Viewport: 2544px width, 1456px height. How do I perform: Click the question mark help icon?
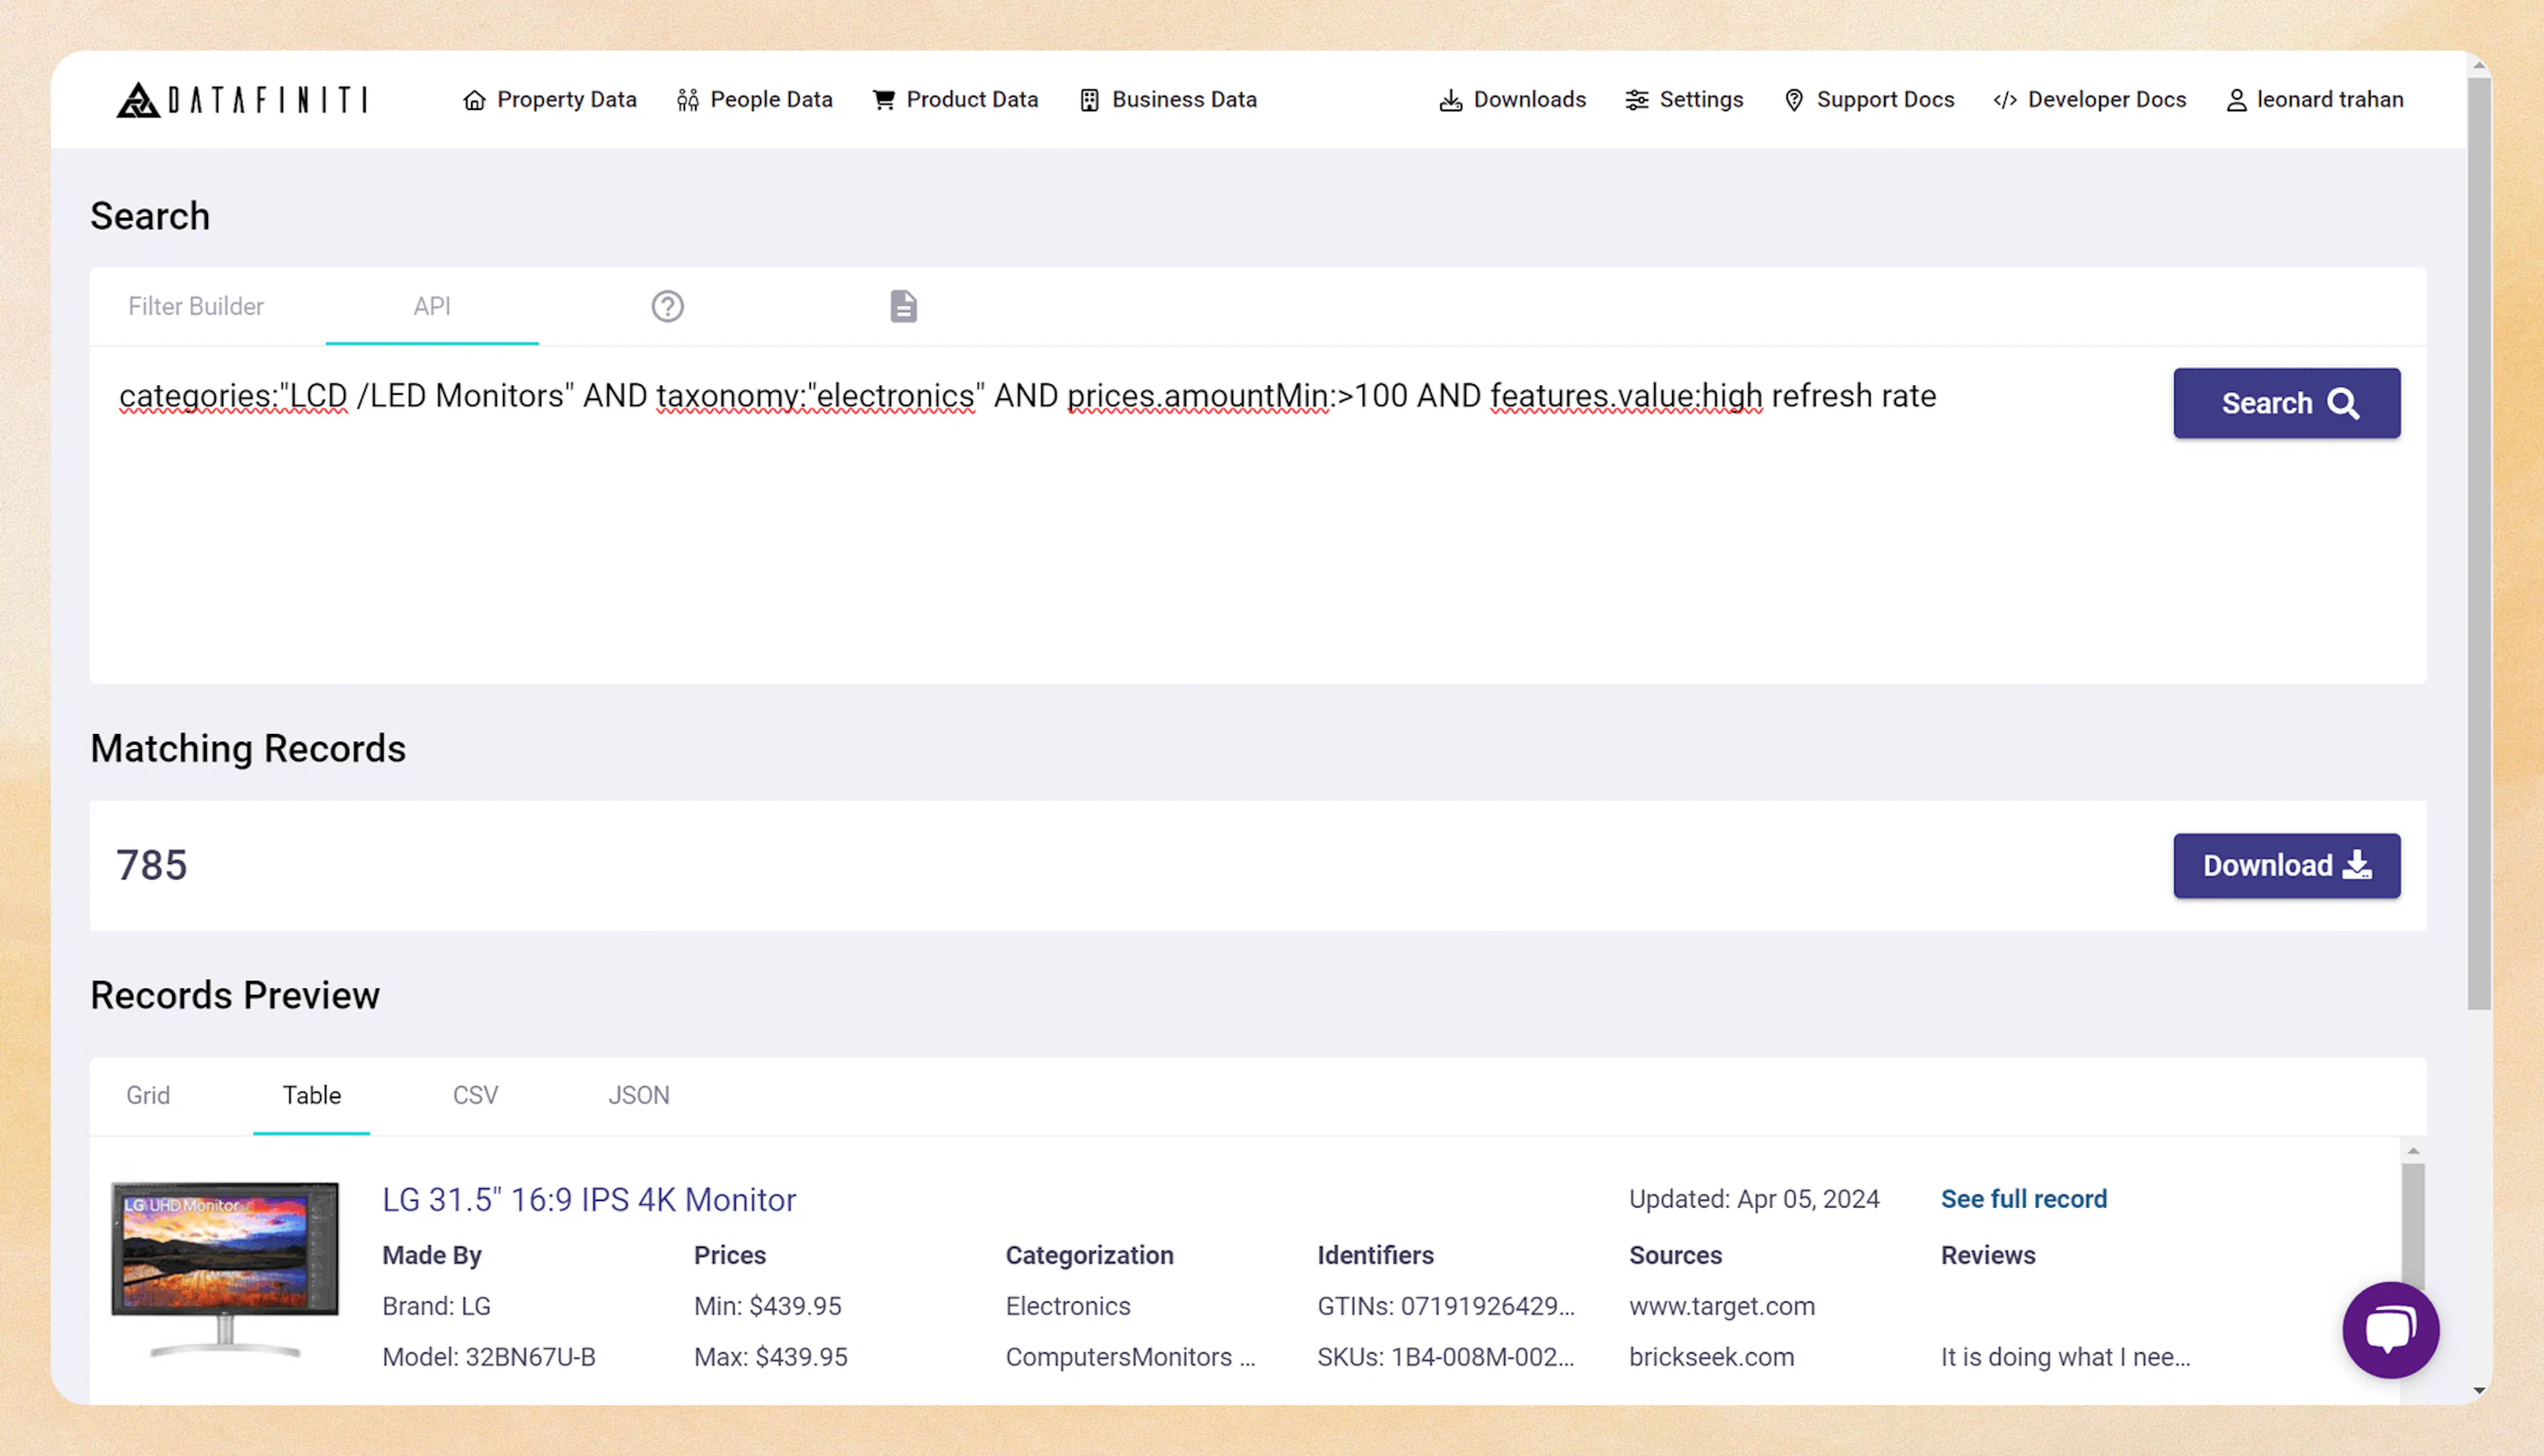pyautogui.click(x=667, y=306)
